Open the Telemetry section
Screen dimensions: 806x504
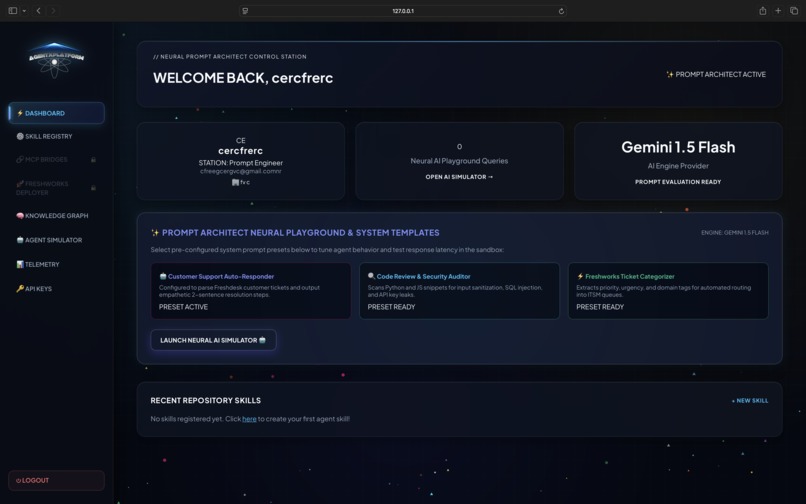click(57, 264)
